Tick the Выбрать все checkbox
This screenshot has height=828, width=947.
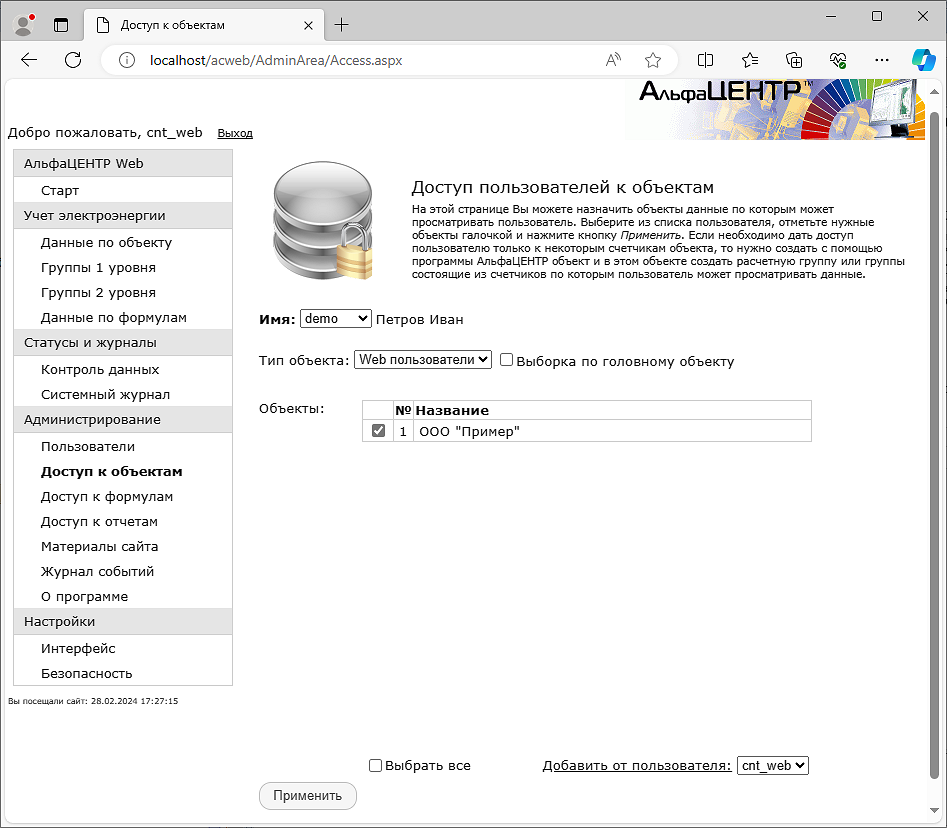click(375, 765)
